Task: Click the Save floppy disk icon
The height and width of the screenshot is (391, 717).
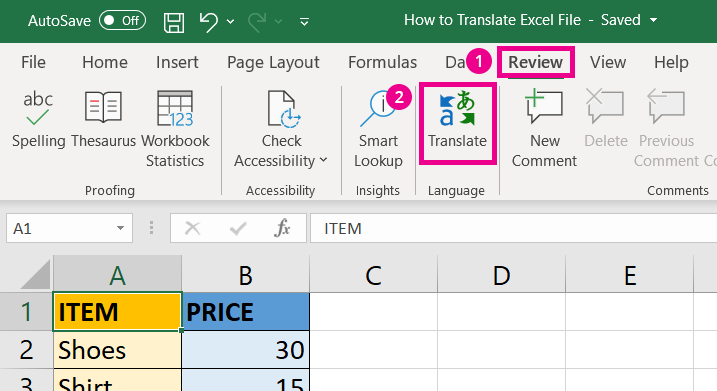Action: pos(174,21)
